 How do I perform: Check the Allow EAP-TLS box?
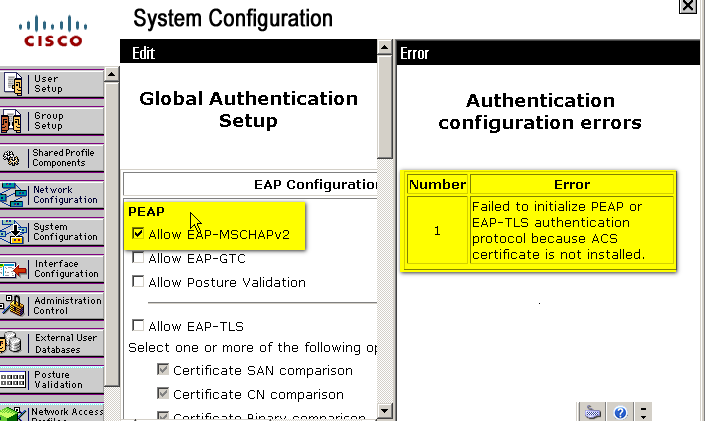[138, 325]
